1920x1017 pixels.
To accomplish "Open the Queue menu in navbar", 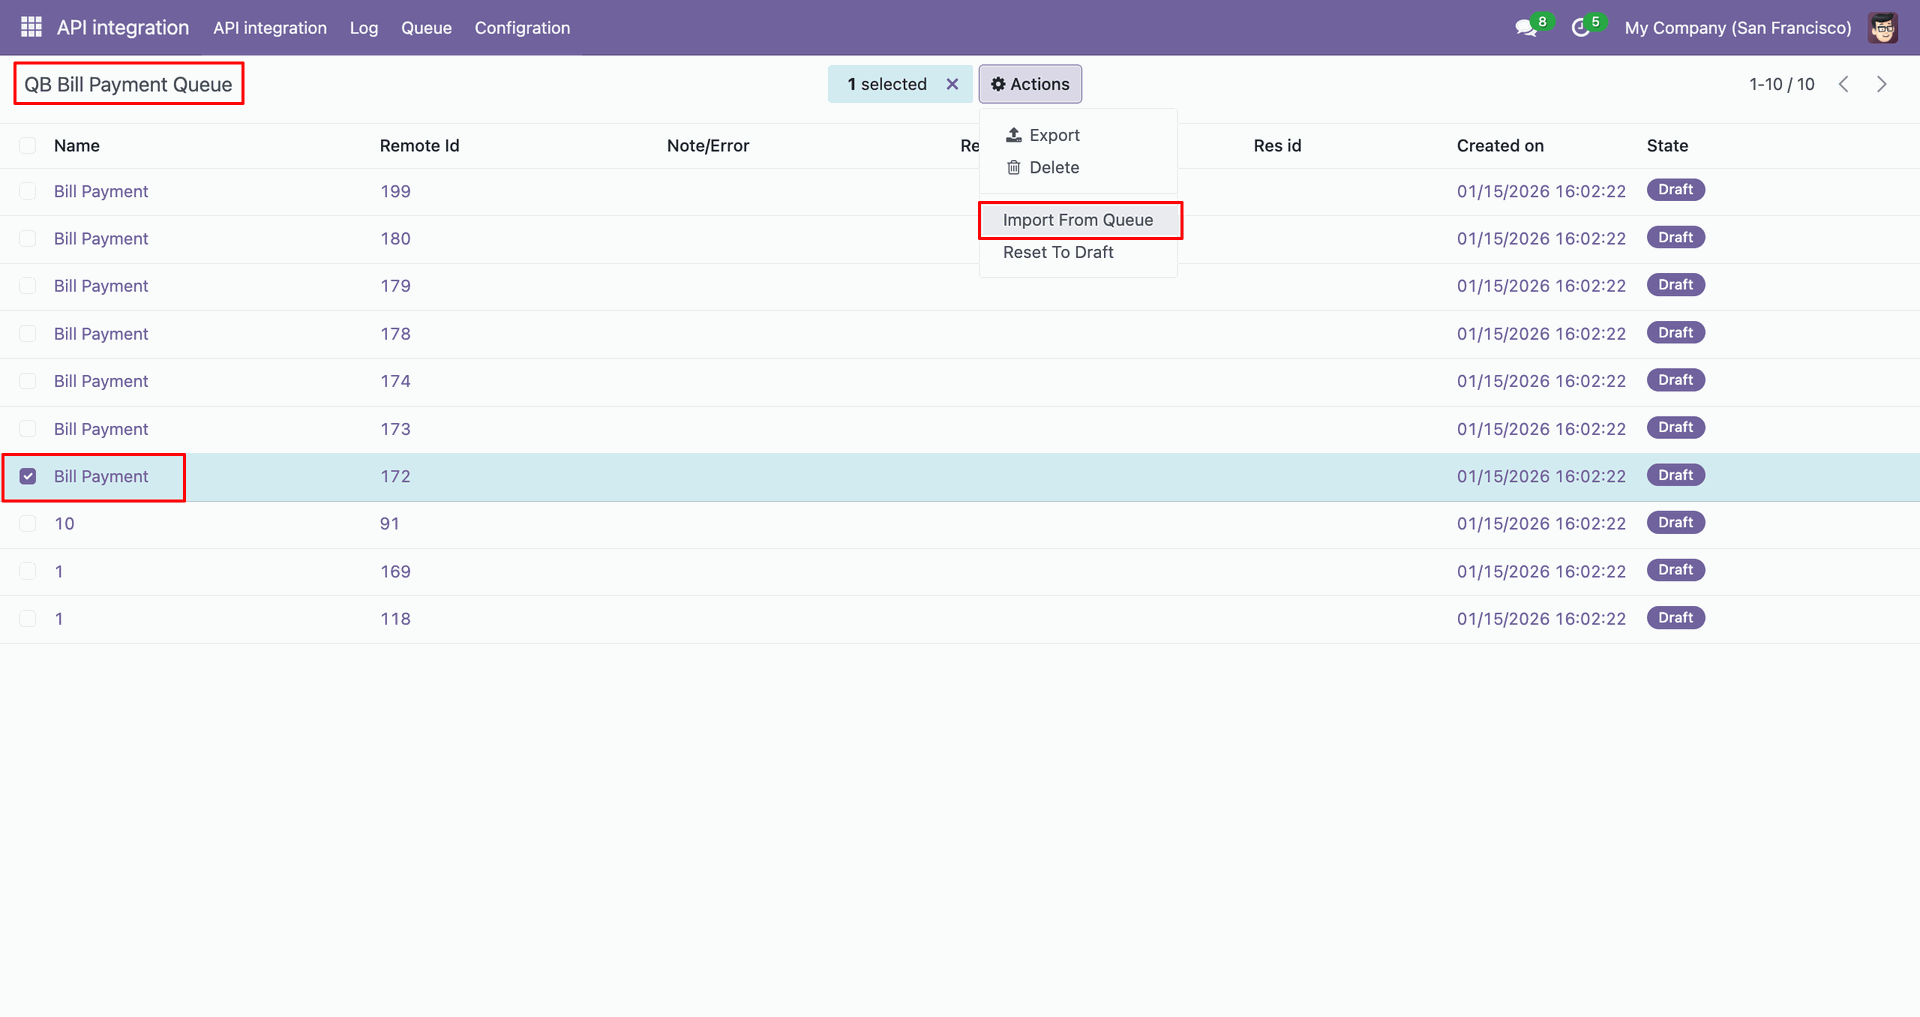I will 426,28.
